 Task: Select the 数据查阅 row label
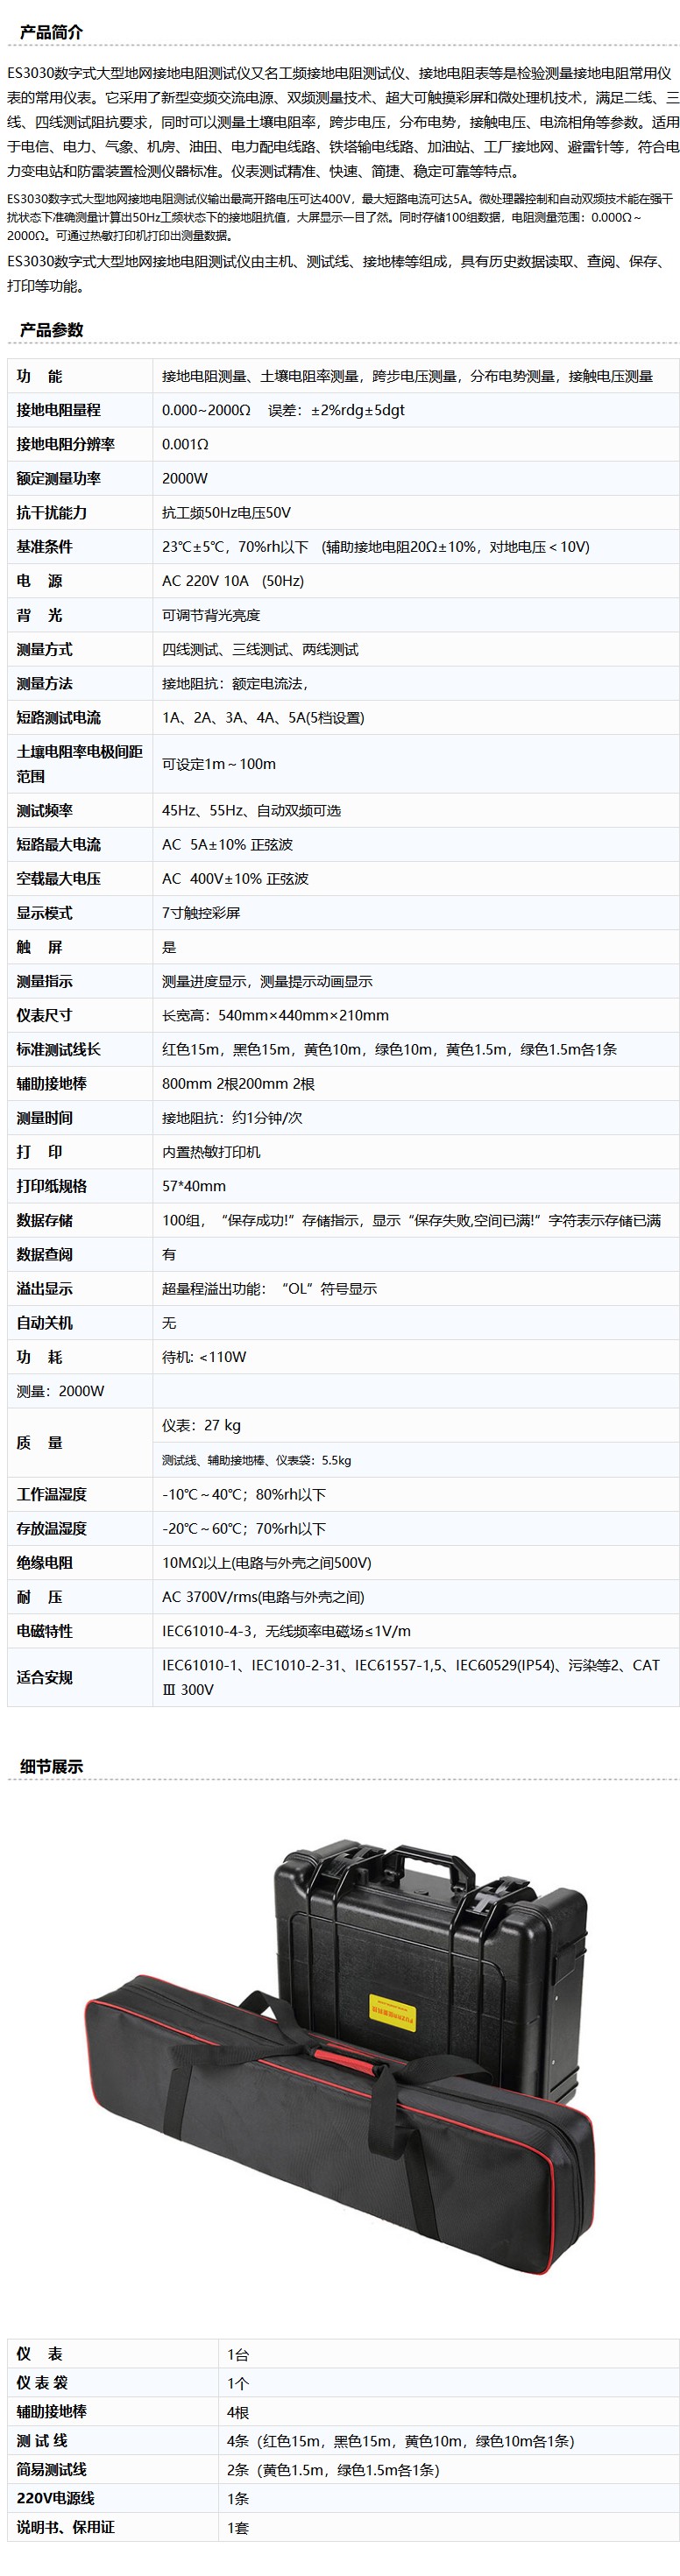click(x=44, y=1254)
